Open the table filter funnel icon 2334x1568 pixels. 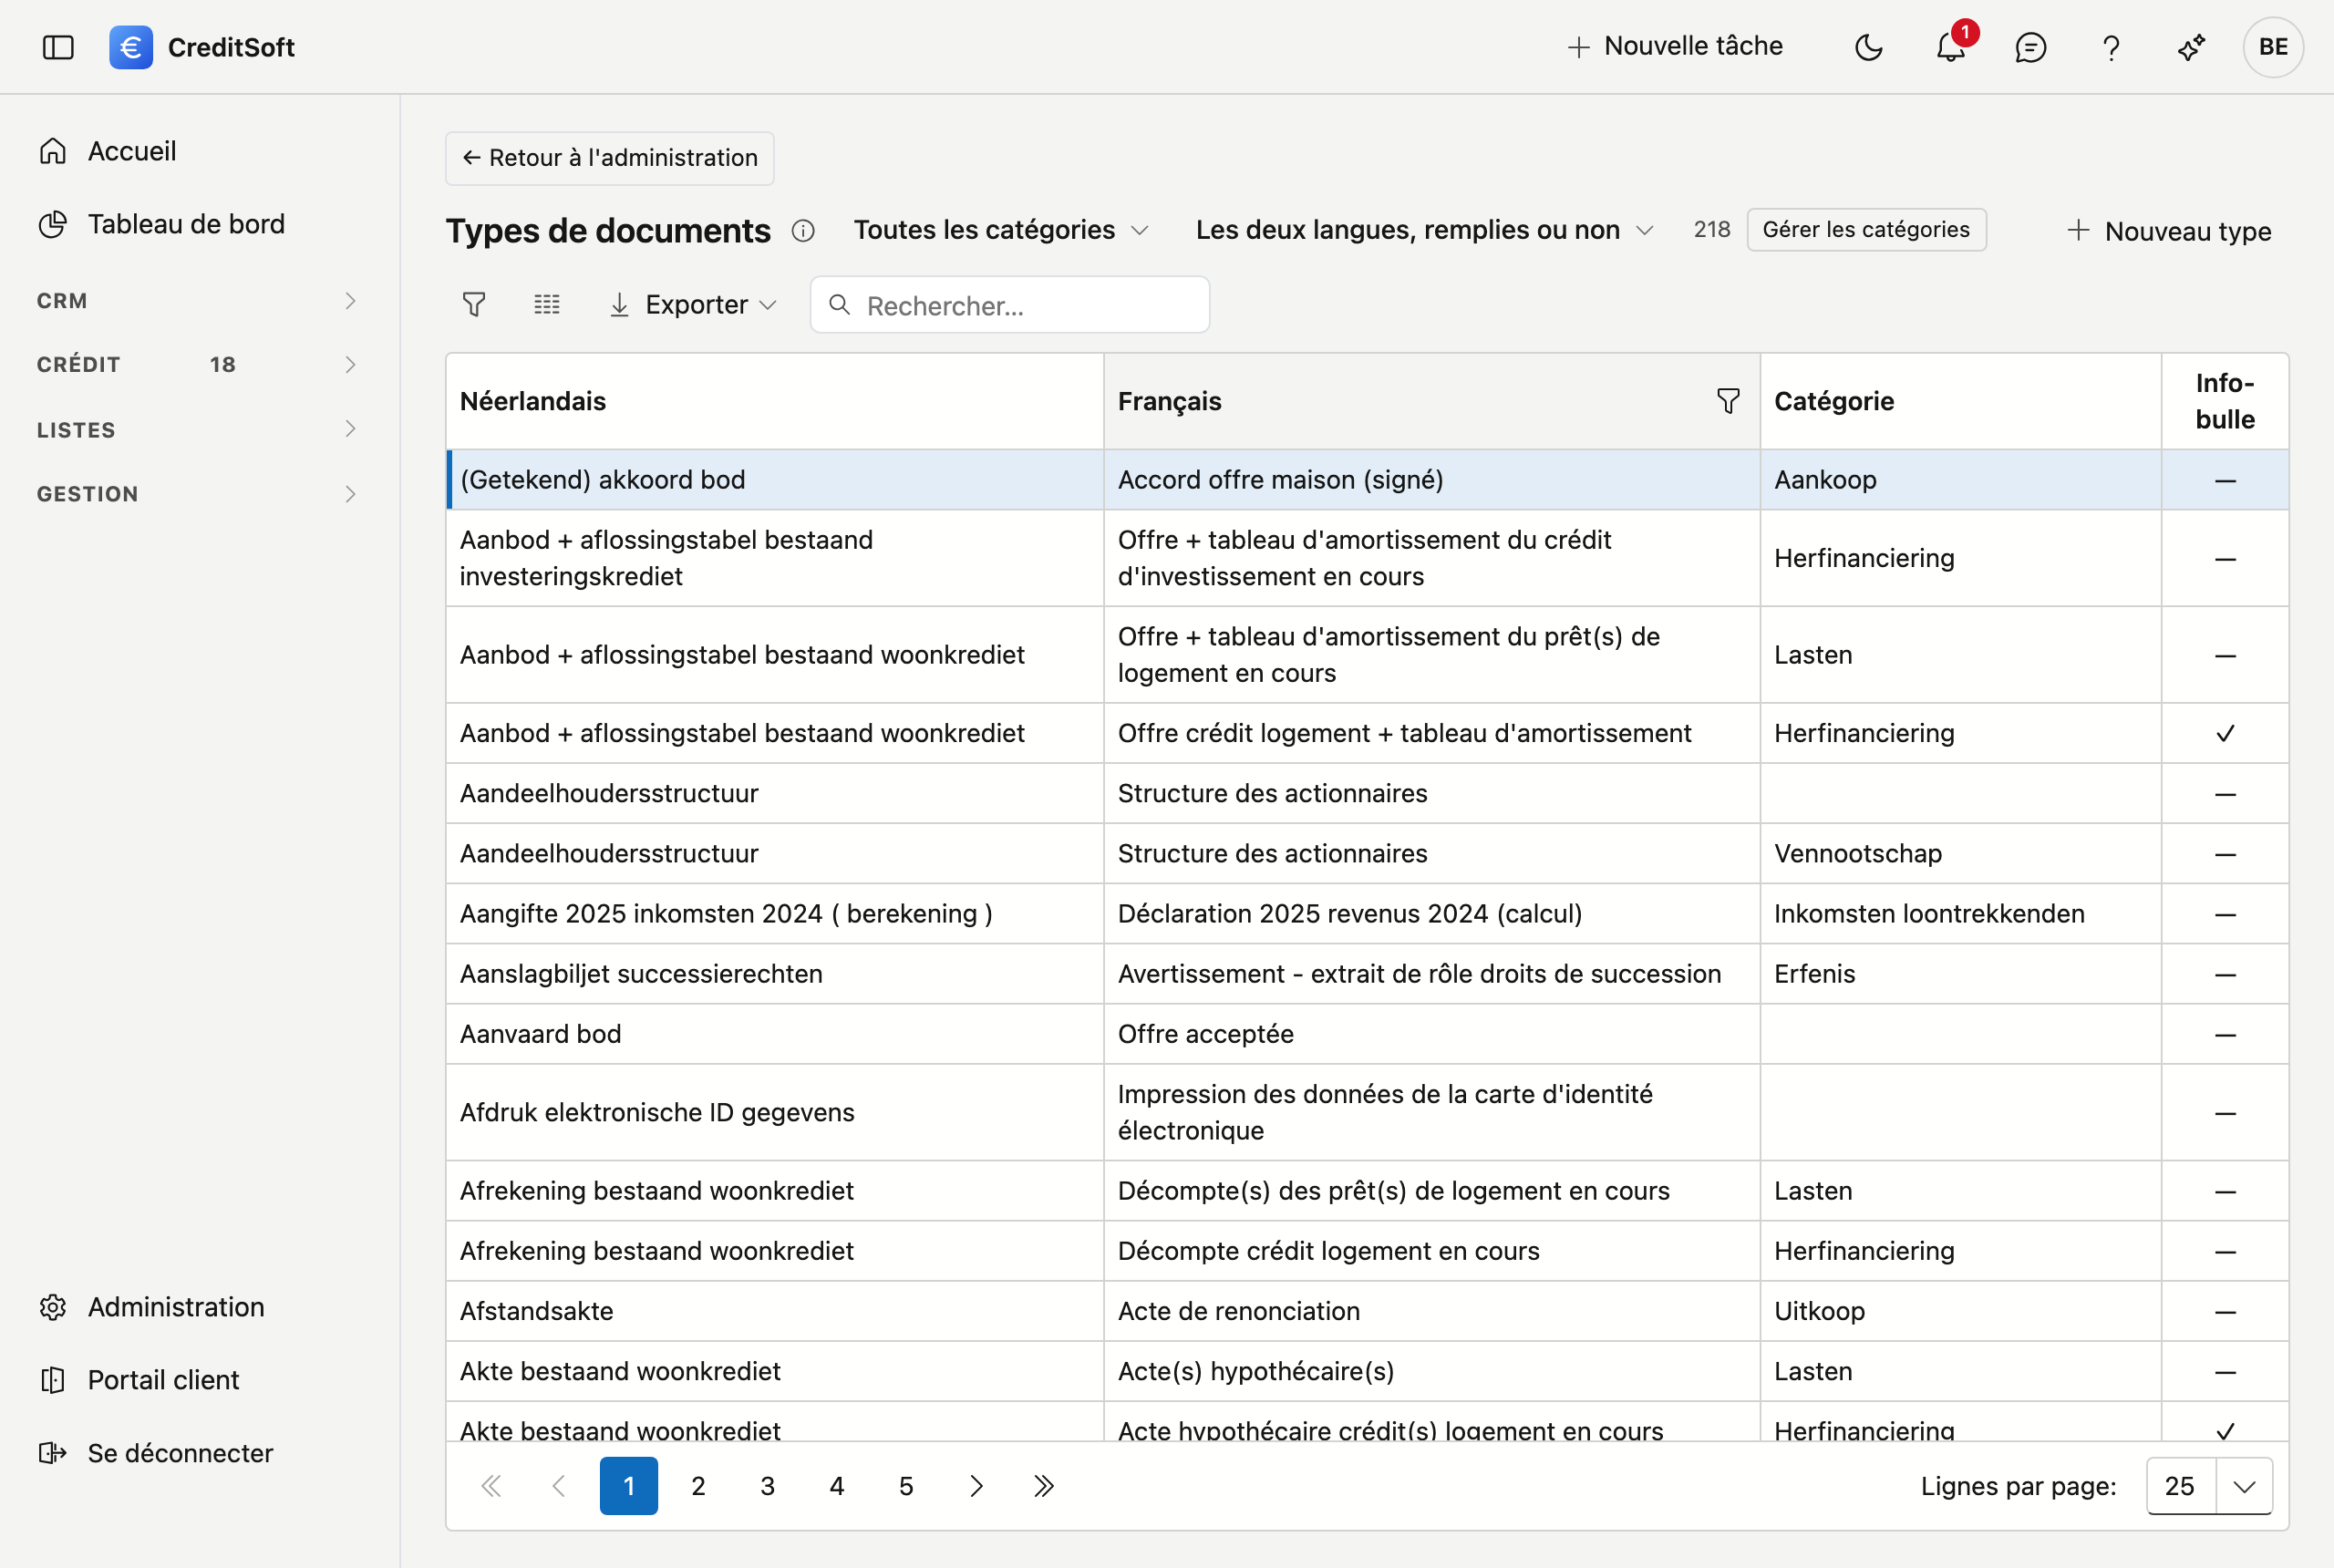474,304
